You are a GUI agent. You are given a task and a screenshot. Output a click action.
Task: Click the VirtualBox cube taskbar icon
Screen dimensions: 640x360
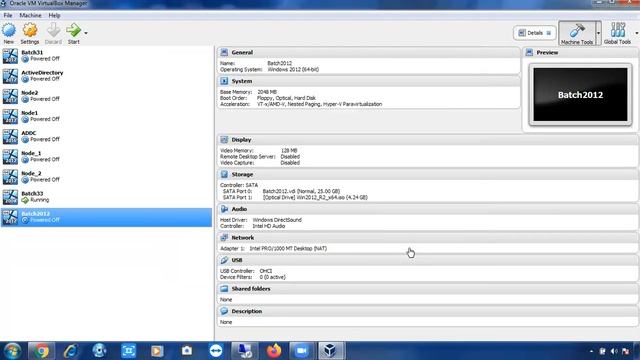(330, 351)
